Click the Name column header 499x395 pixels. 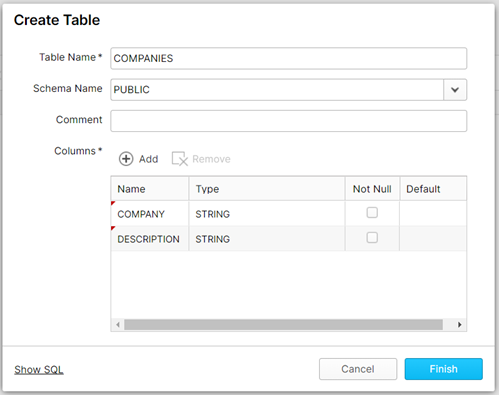(x=150, y=189)
